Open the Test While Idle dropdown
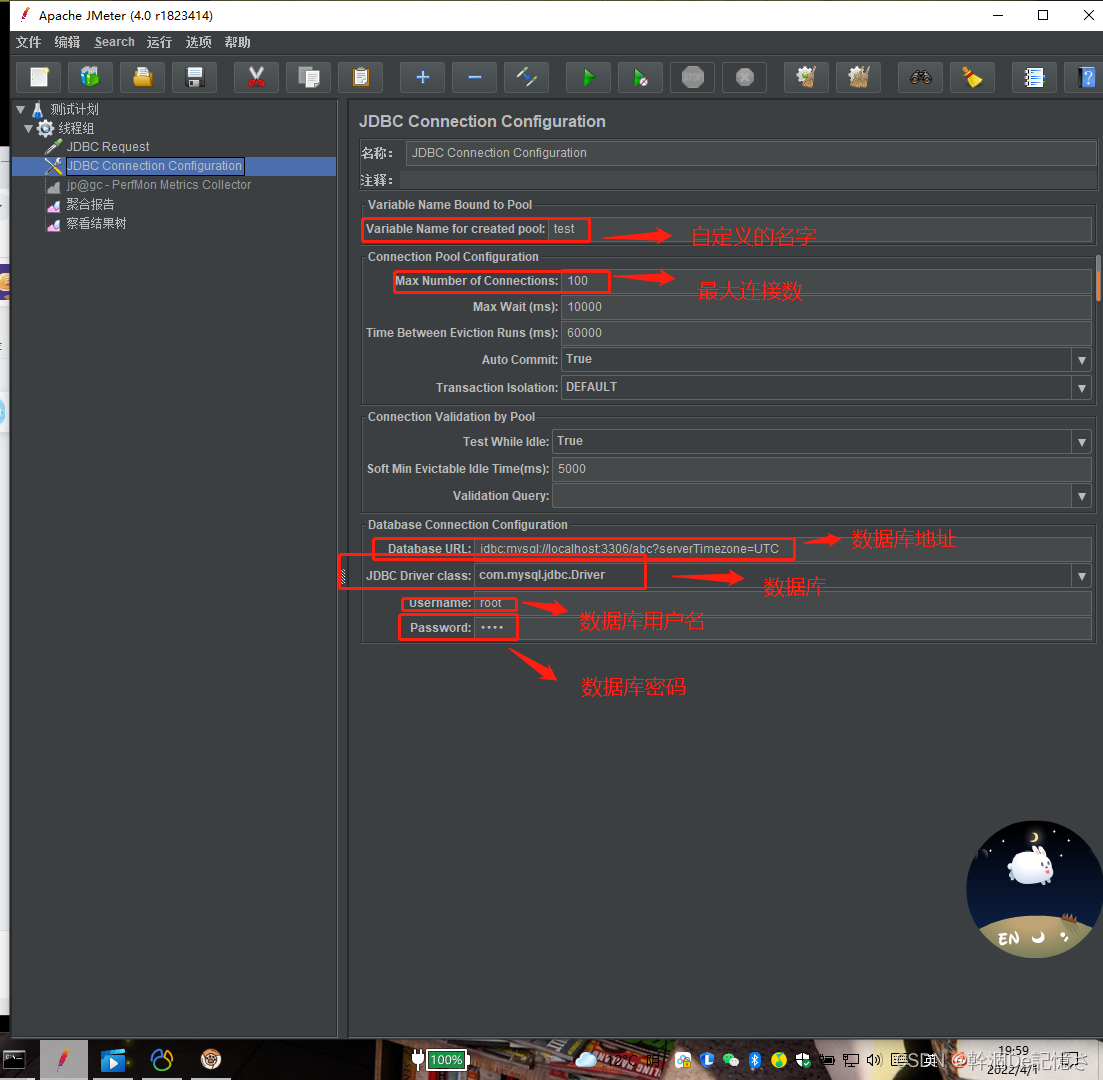The width and height of the screenshot is (1103, 1080). 1081,442
